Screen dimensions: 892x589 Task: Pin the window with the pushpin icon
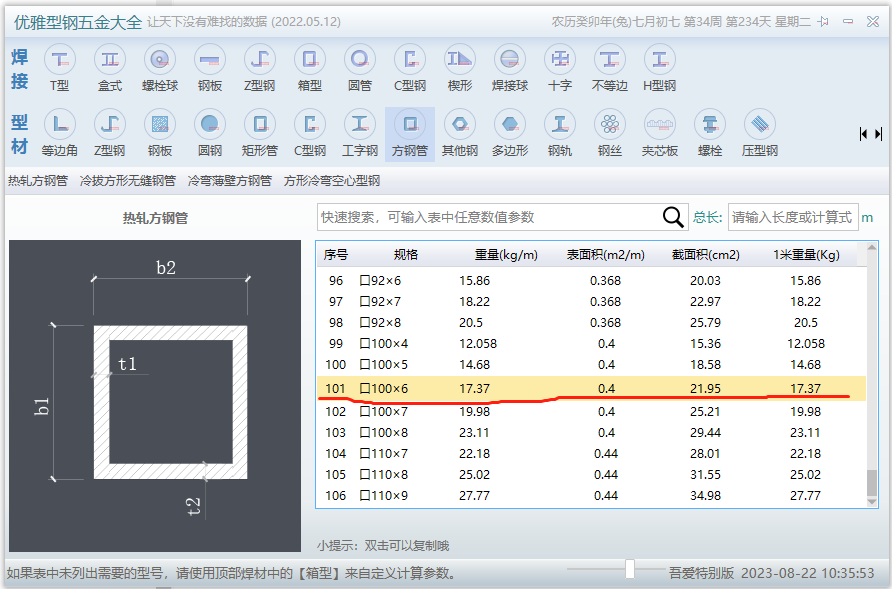pos(823,22)
